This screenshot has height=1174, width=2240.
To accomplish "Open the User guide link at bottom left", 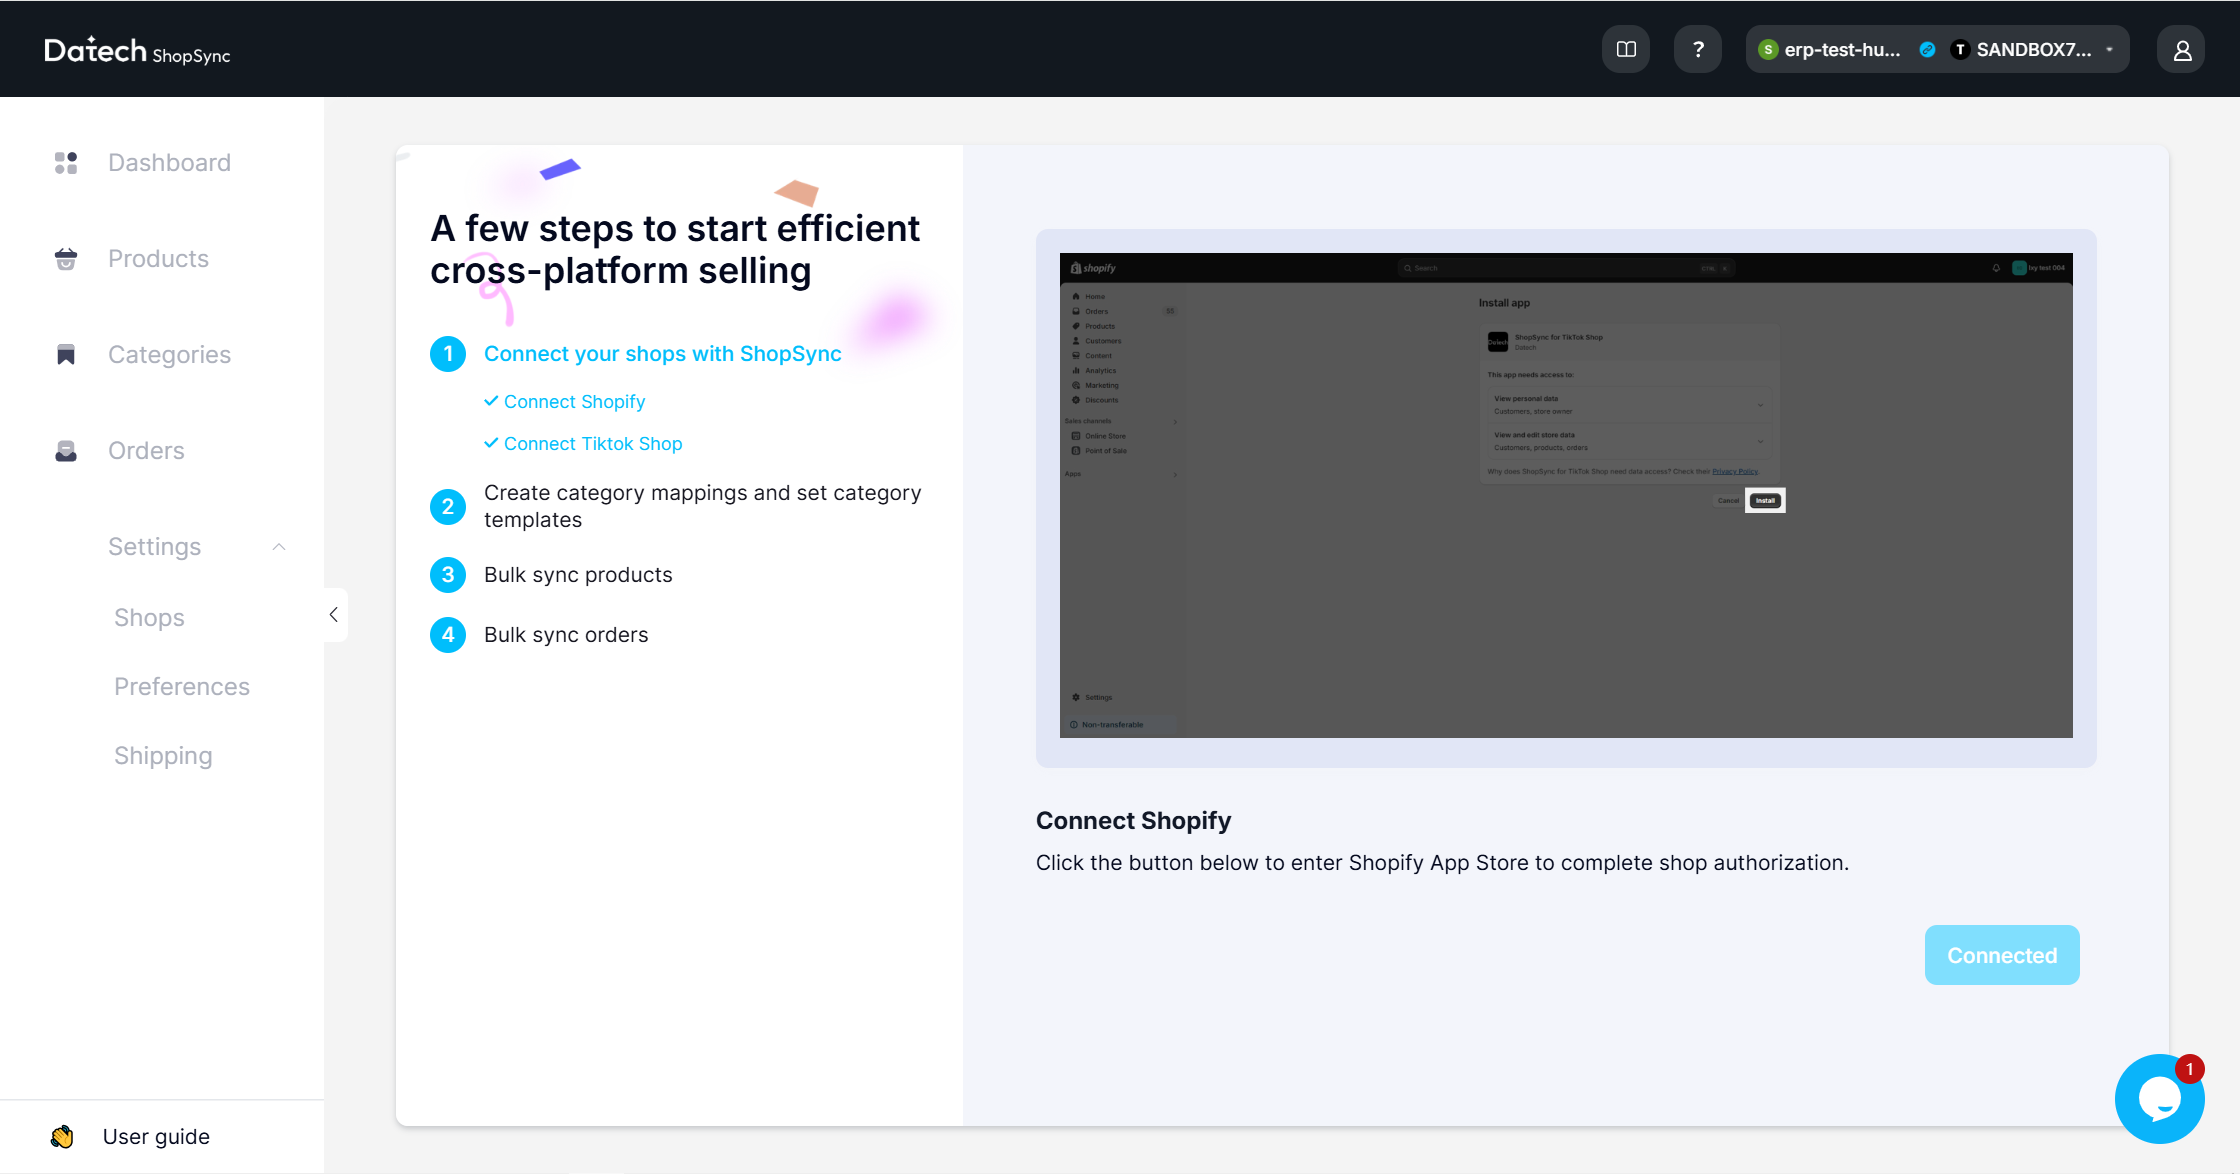I will (x=156, y=1136).
